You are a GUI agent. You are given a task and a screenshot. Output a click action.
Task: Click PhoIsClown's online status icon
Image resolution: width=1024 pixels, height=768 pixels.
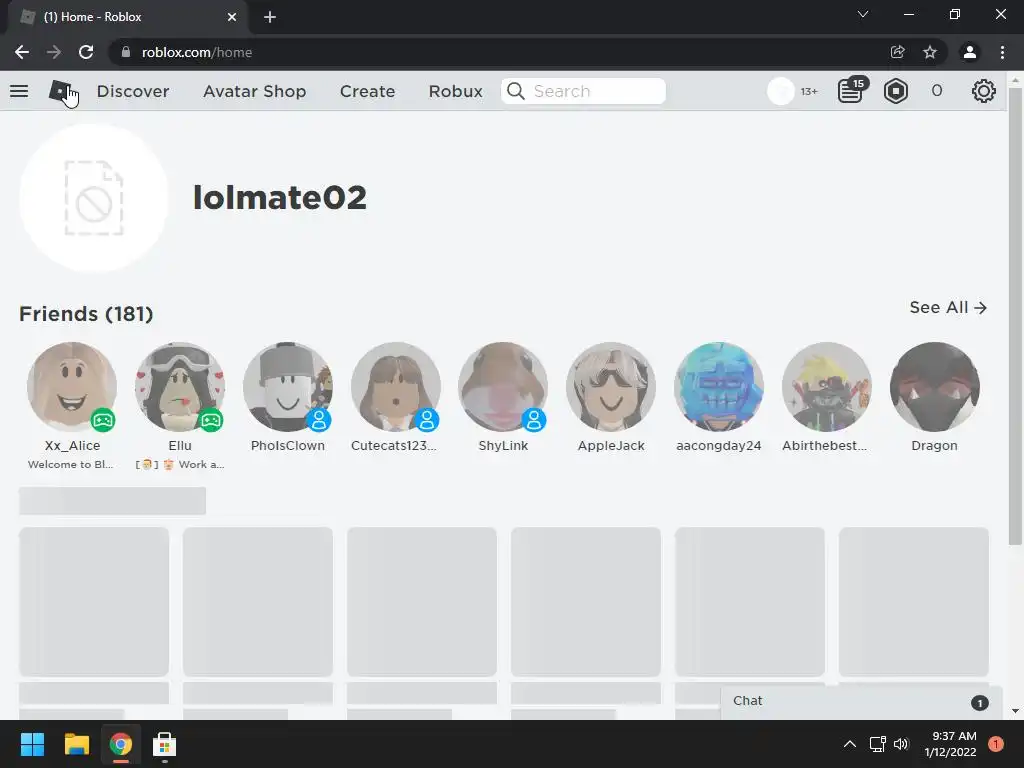[319, 420]
